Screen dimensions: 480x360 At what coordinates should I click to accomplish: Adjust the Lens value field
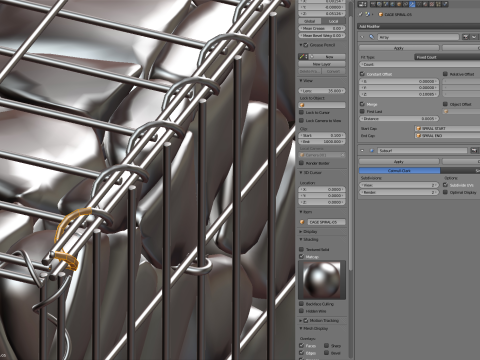[322, 91]
